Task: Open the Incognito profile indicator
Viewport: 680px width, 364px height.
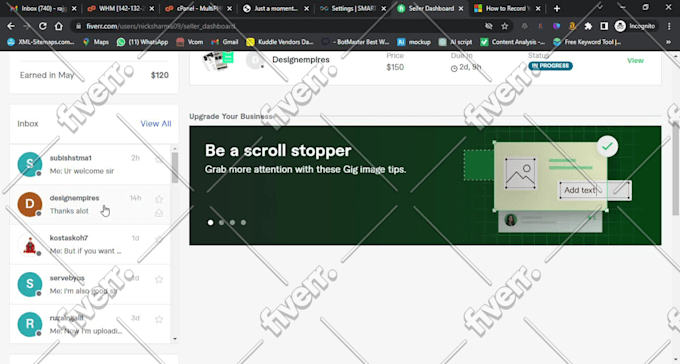Action: click(635, 26)
